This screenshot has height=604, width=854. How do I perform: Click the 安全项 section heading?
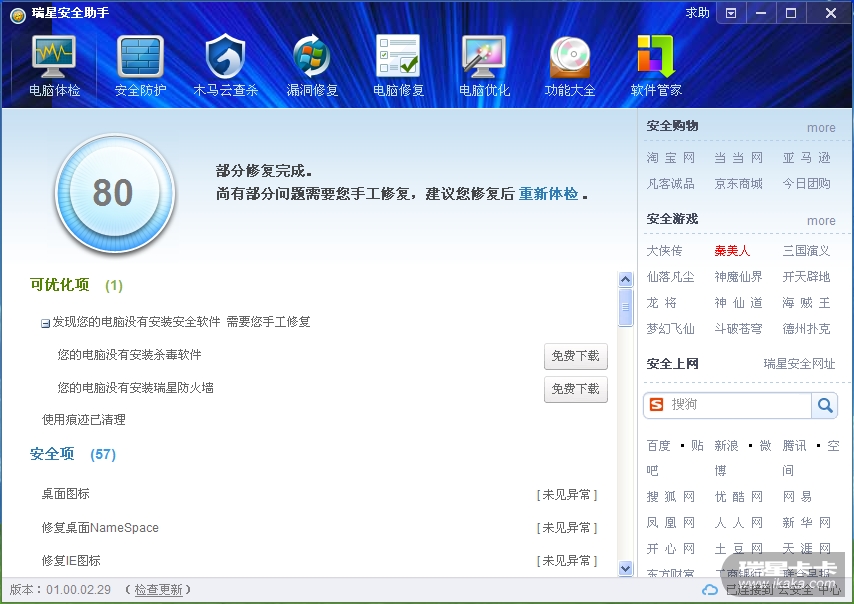point(52,454)
